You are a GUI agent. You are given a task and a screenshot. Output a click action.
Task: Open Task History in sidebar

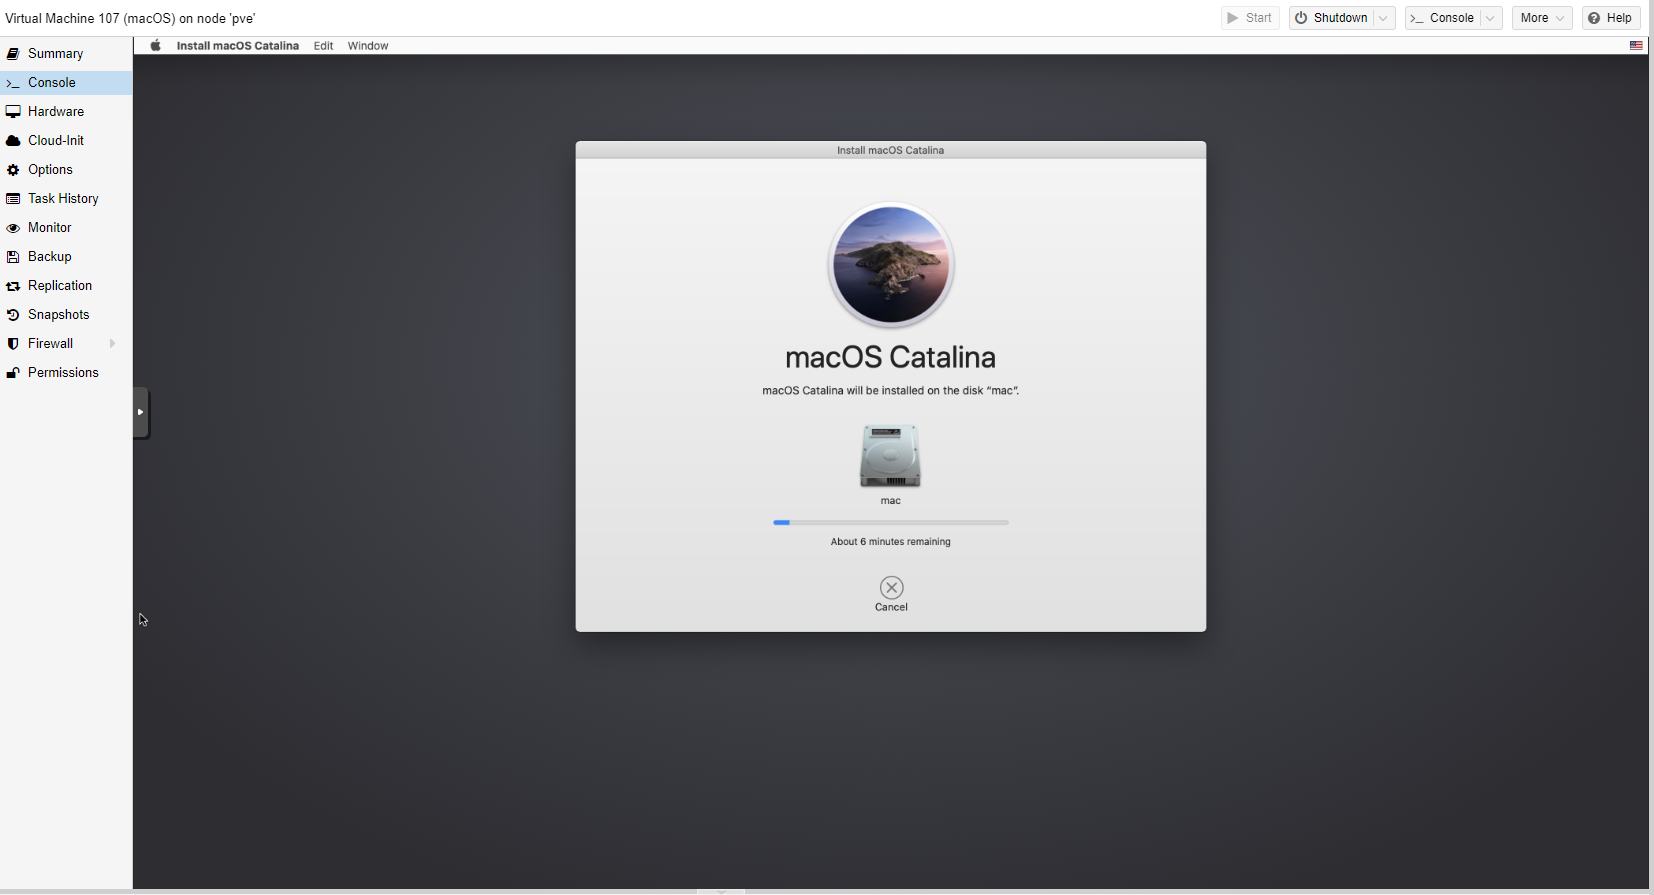pos(62,199)
